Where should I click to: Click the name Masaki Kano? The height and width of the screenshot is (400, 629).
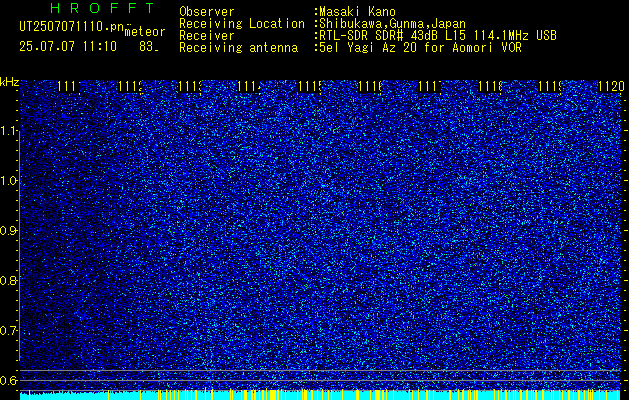357,12
